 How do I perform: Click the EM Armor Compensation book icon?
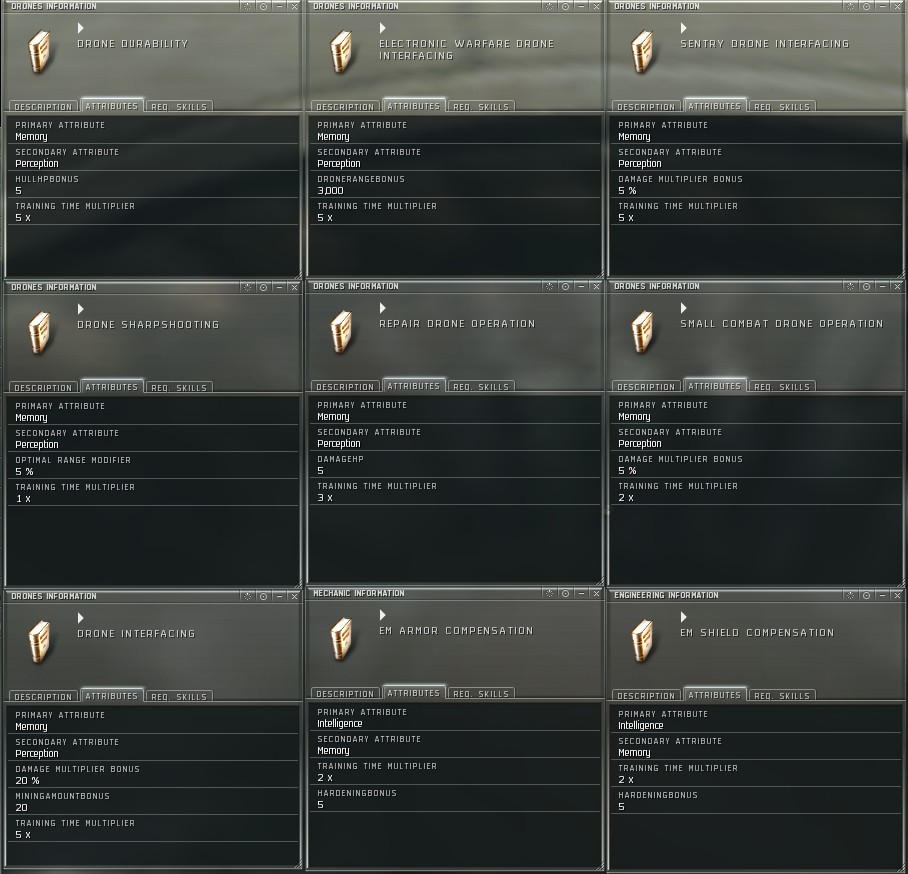(x=341, y=639)
